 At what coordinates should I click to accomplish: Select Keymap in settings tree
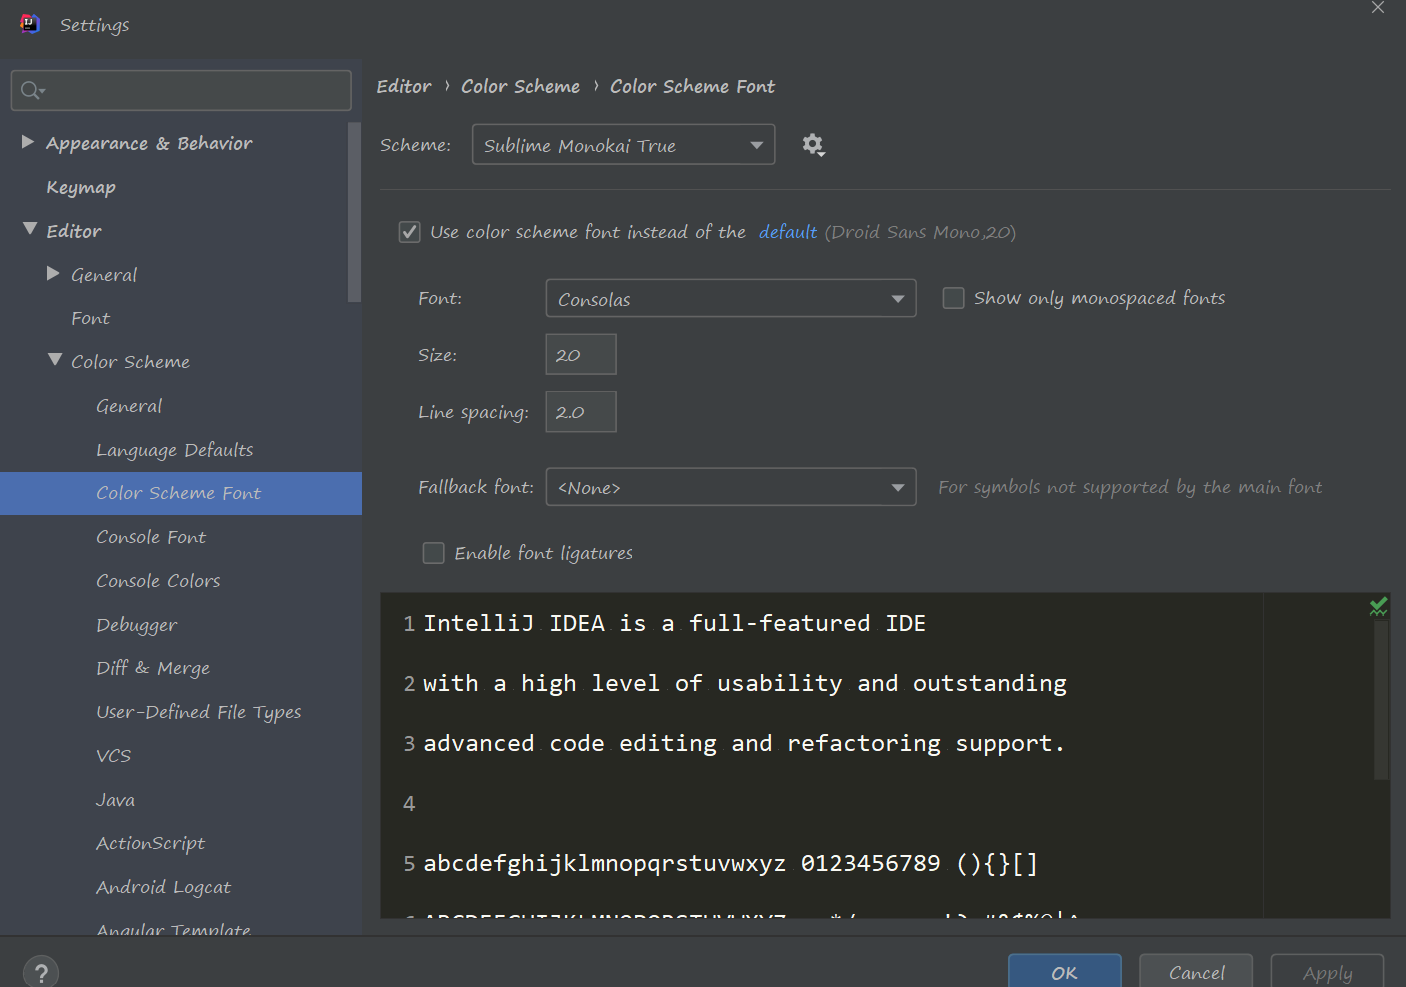coord(81,187)
